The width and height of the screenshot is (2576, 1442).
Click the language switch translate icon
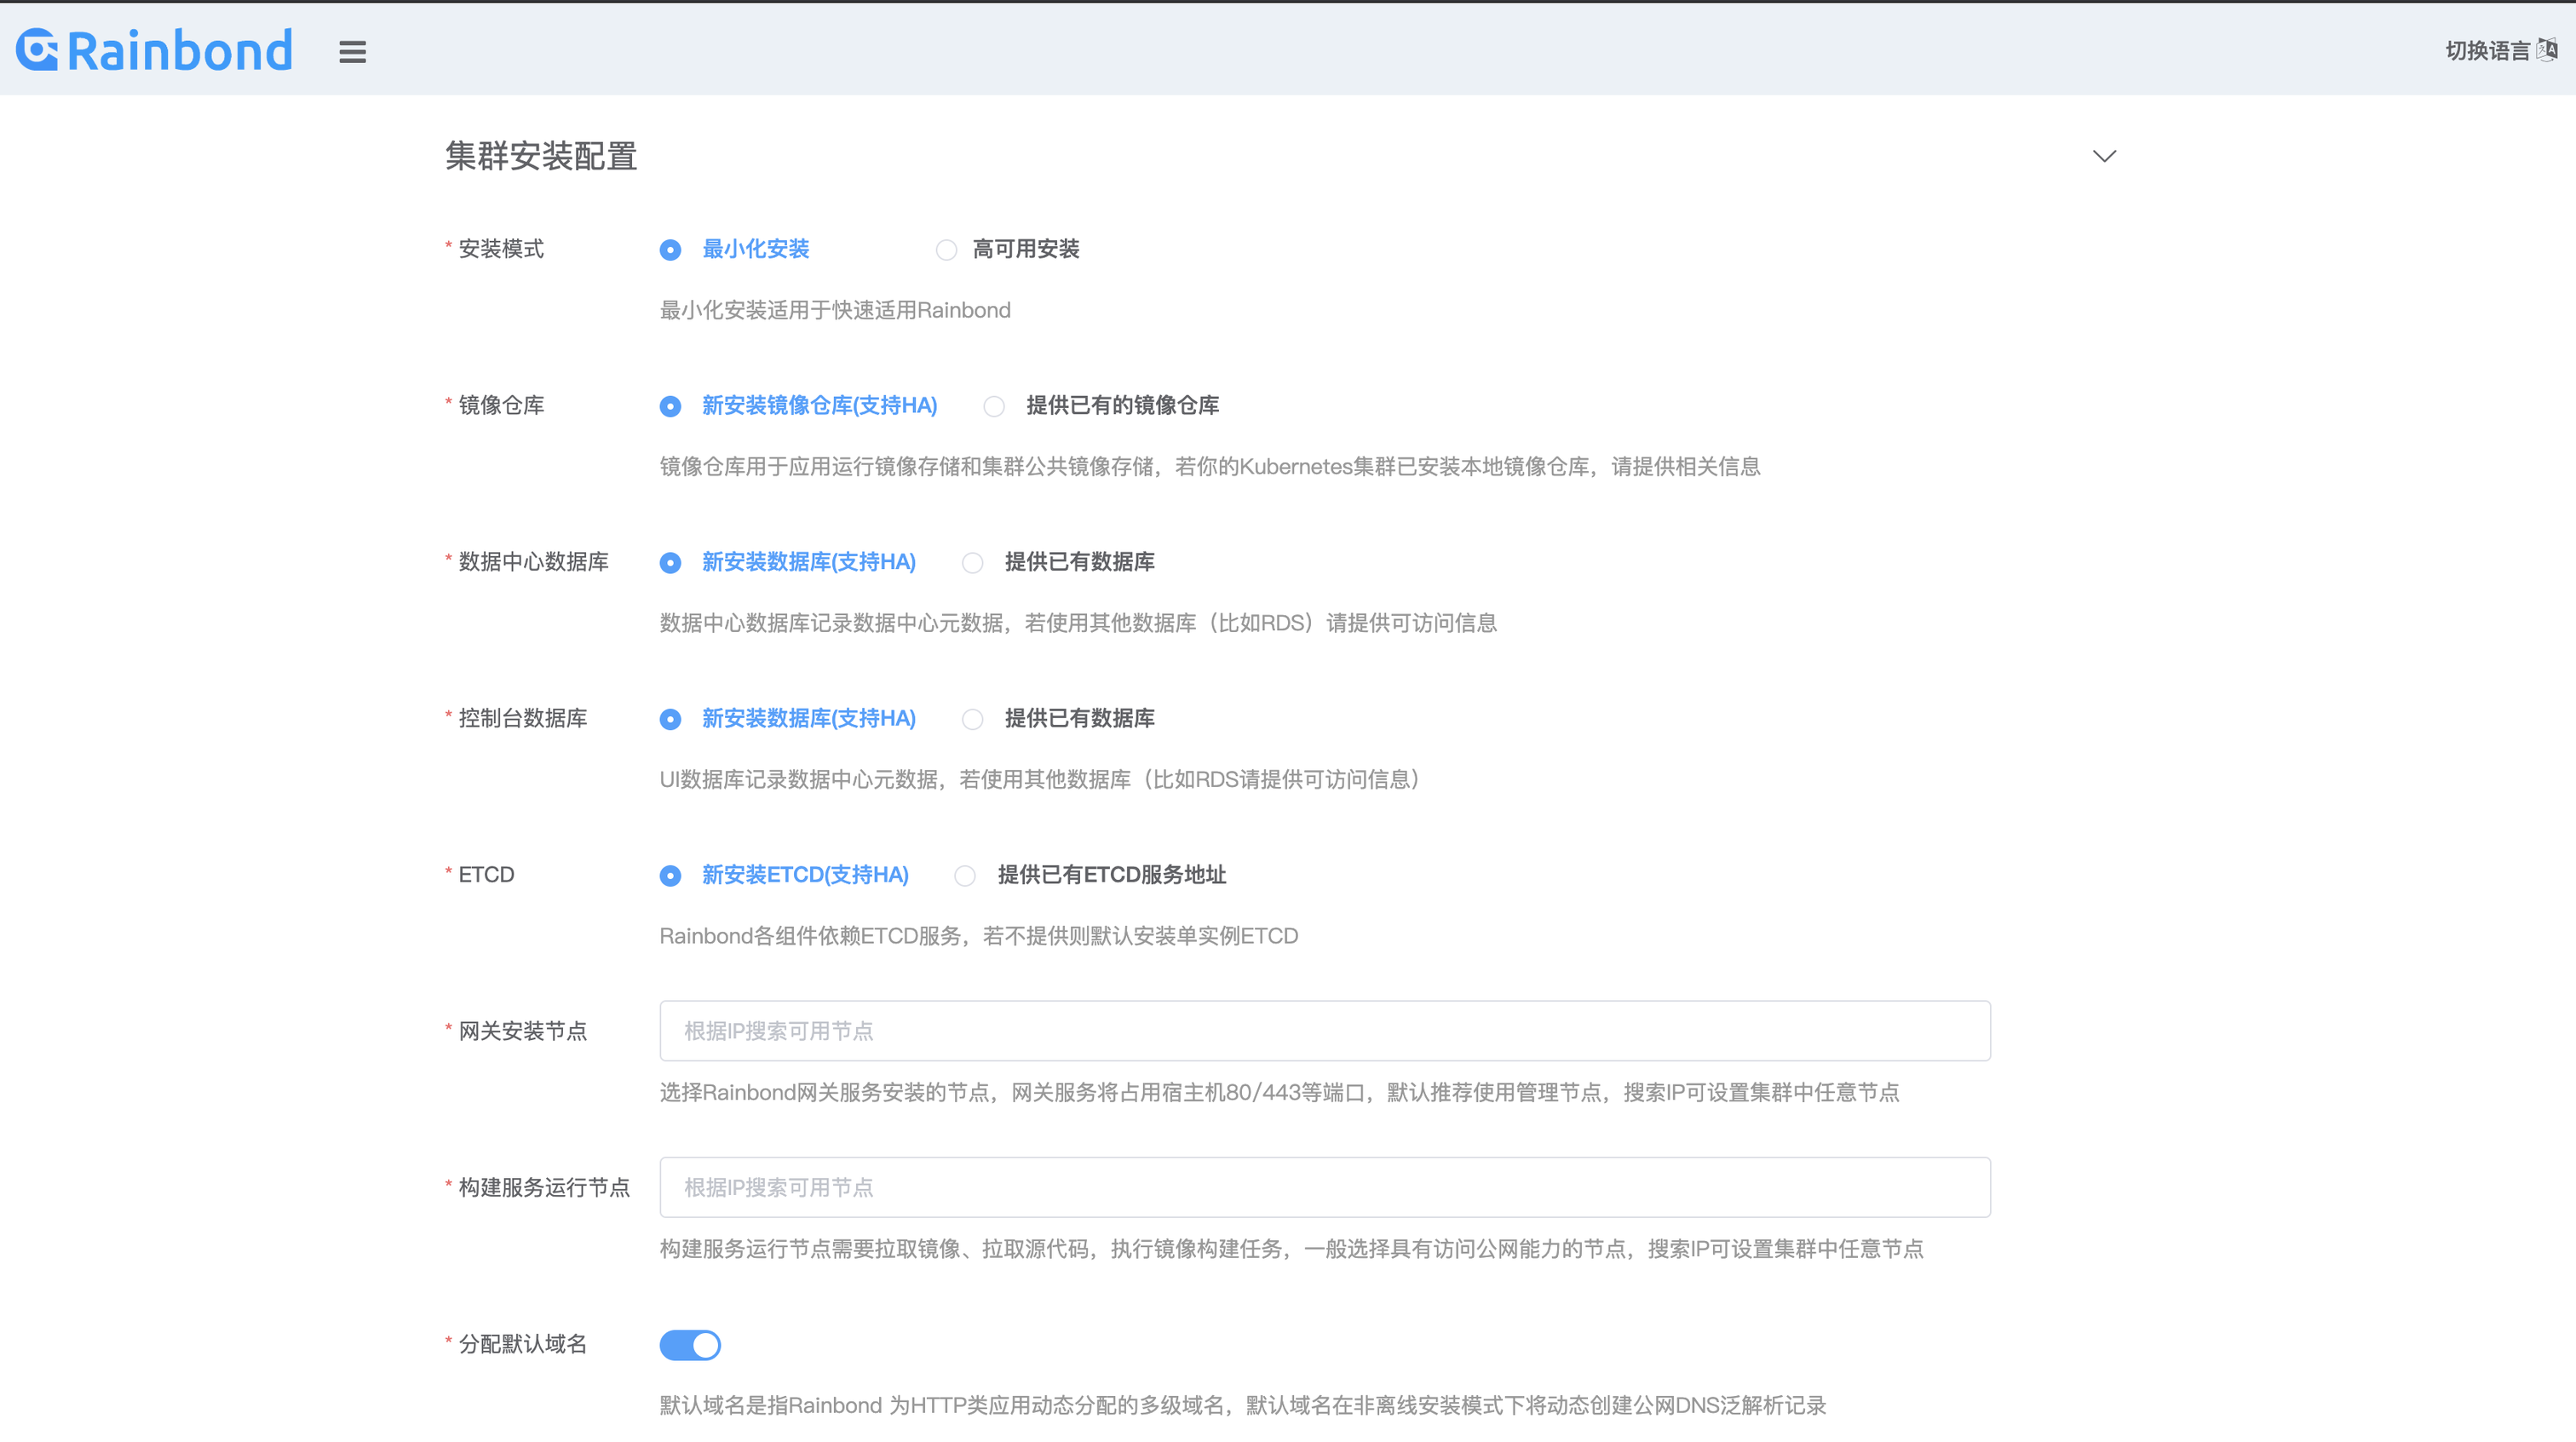pyautogui.click(x=2548, y=49)
